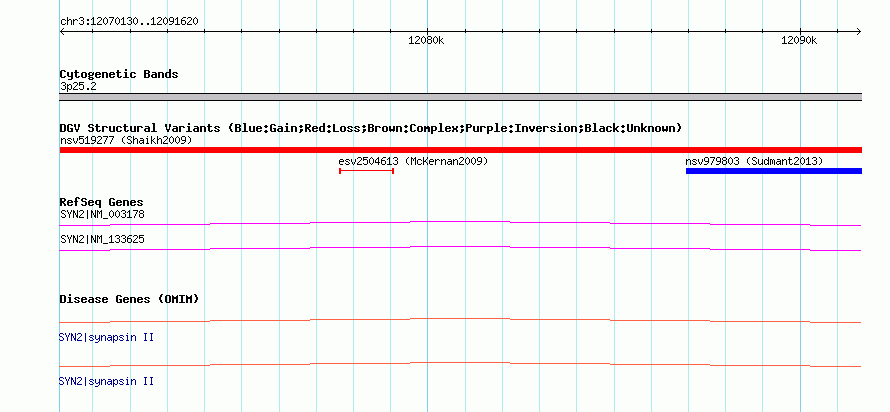Viewport: 890px width, 412px height.
Task: Click the RefSeq Genes track title
Action: point(102,202)
